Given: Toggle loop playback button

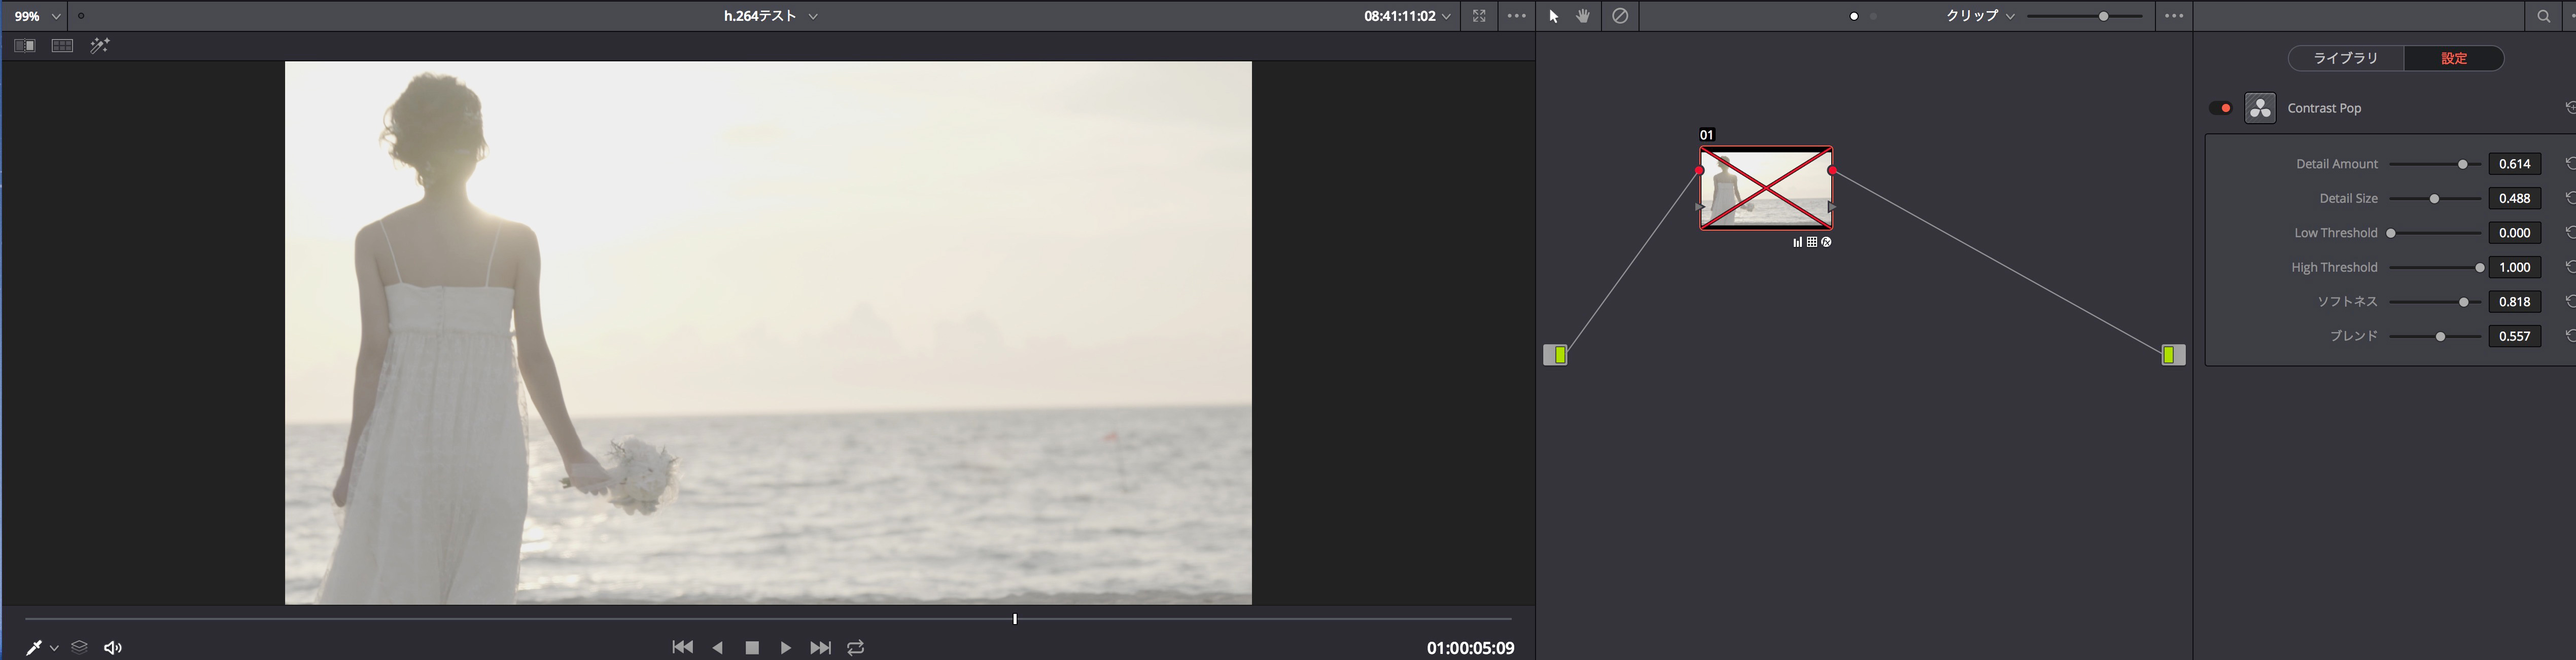Looking at the screenshot, I should point(856,648).
